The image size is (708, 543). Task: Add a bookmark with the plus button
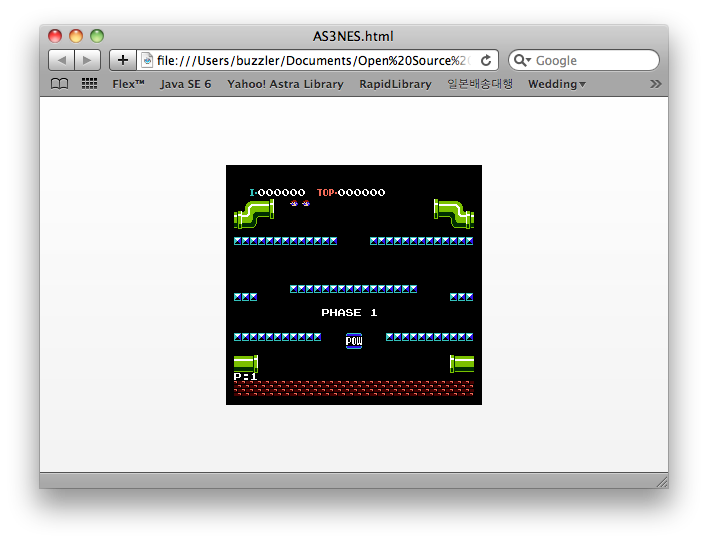[123, 60]
